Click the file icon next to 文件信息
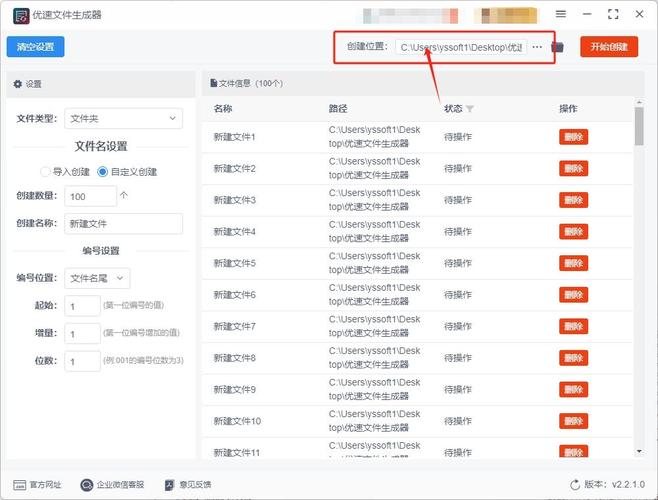This screenshot has height=500, width=658. [214, 83]
